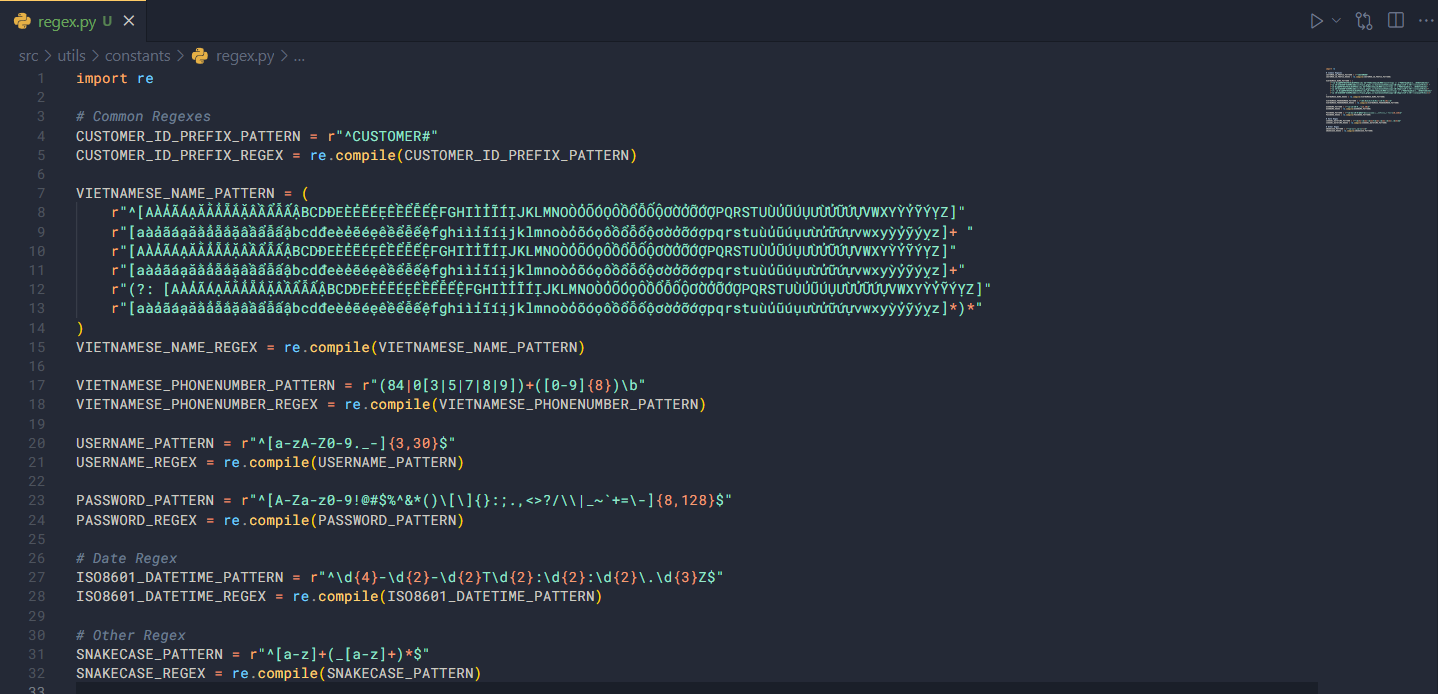Click the "# Date Regex" comment

[x=126, y=558]
